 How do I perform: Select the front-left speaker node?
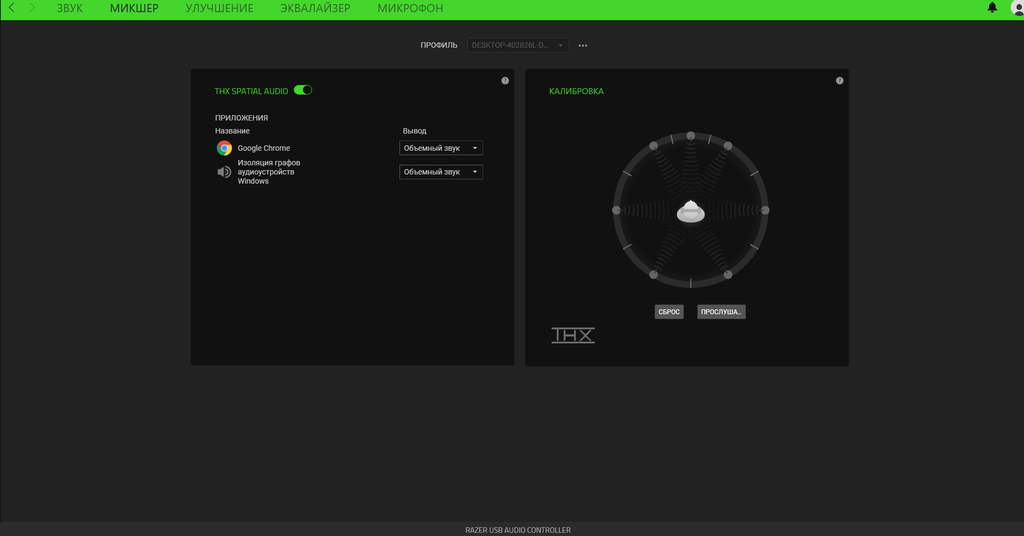pyautogui.click(x=653, y=146)
